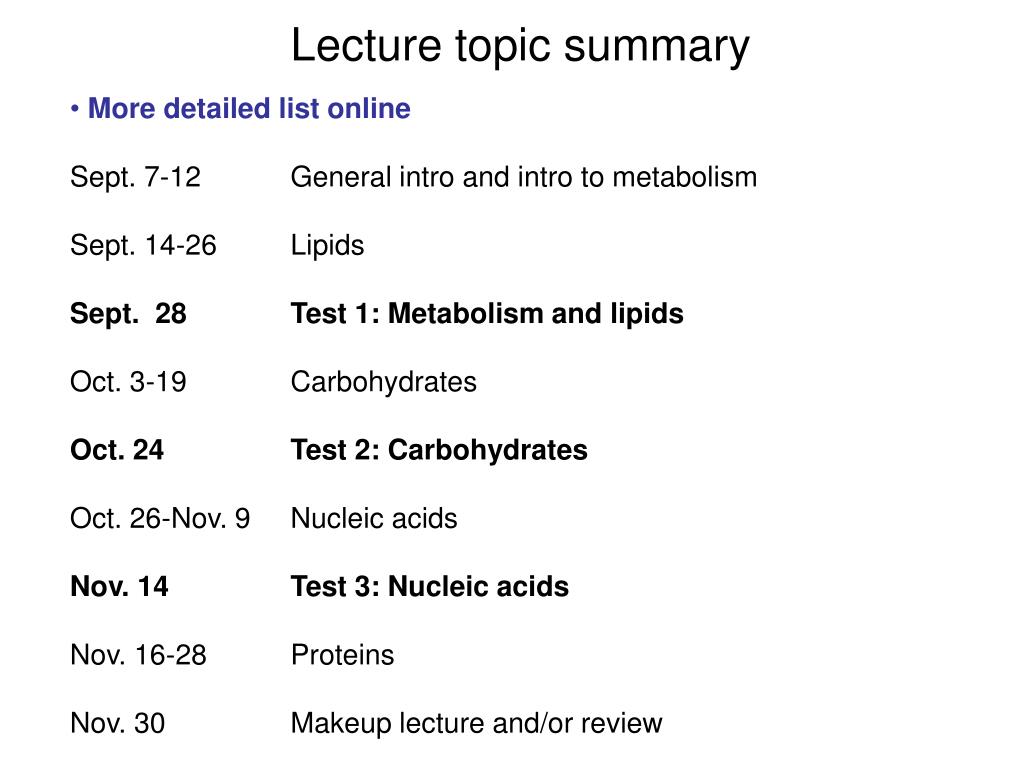Select the 'Nov. 16-28' date entry
Screen dimensions: 1024x768
coord(138,655)
